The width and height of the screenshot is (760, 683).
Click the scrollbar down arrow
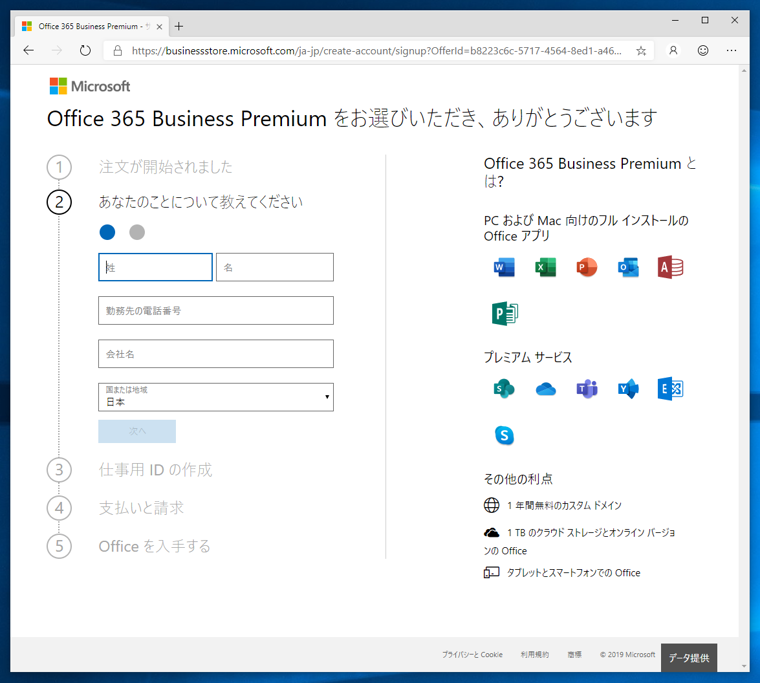coord(744,667)
